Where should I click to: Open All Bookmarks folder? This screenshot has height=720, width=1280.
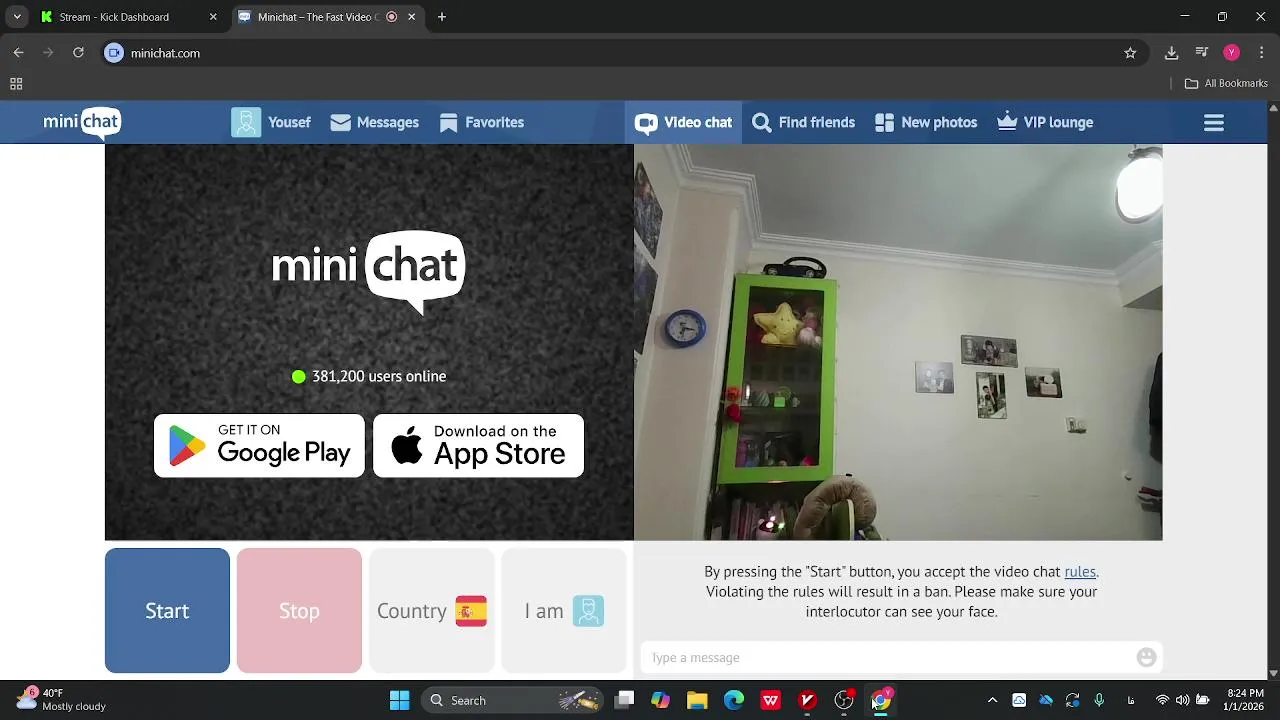coord(1226,84)
